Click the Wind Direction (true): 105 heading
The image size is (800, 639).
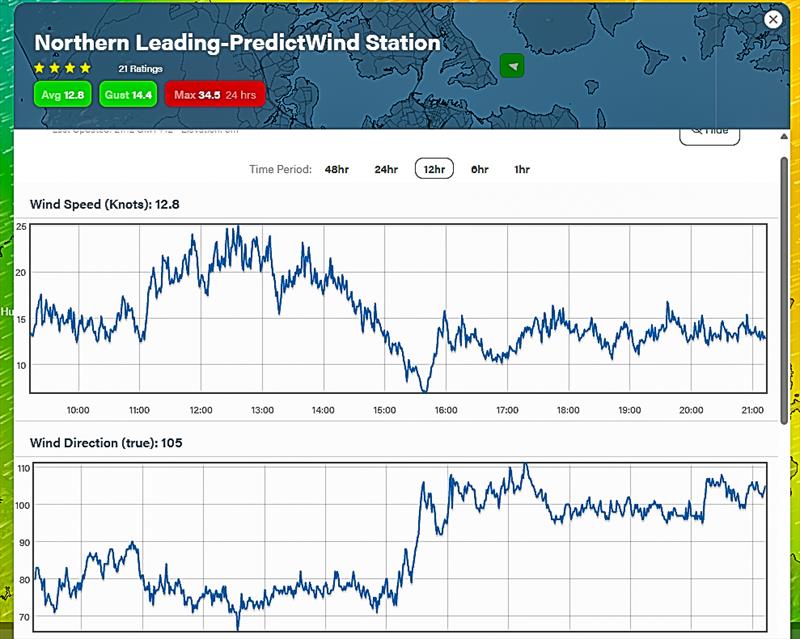tap(106, 443)
